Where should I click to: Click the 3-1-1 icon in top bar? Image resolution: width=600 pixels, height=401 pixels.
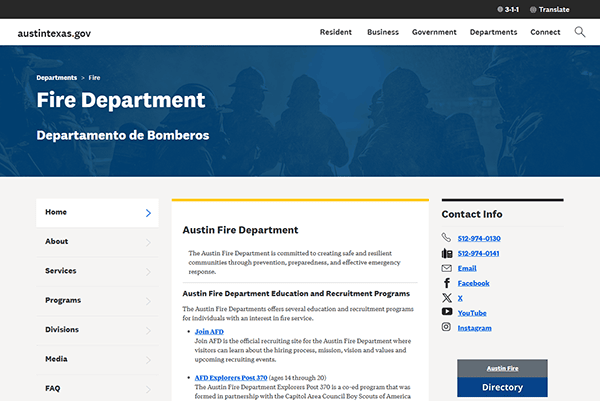click(x=500, y=9)
